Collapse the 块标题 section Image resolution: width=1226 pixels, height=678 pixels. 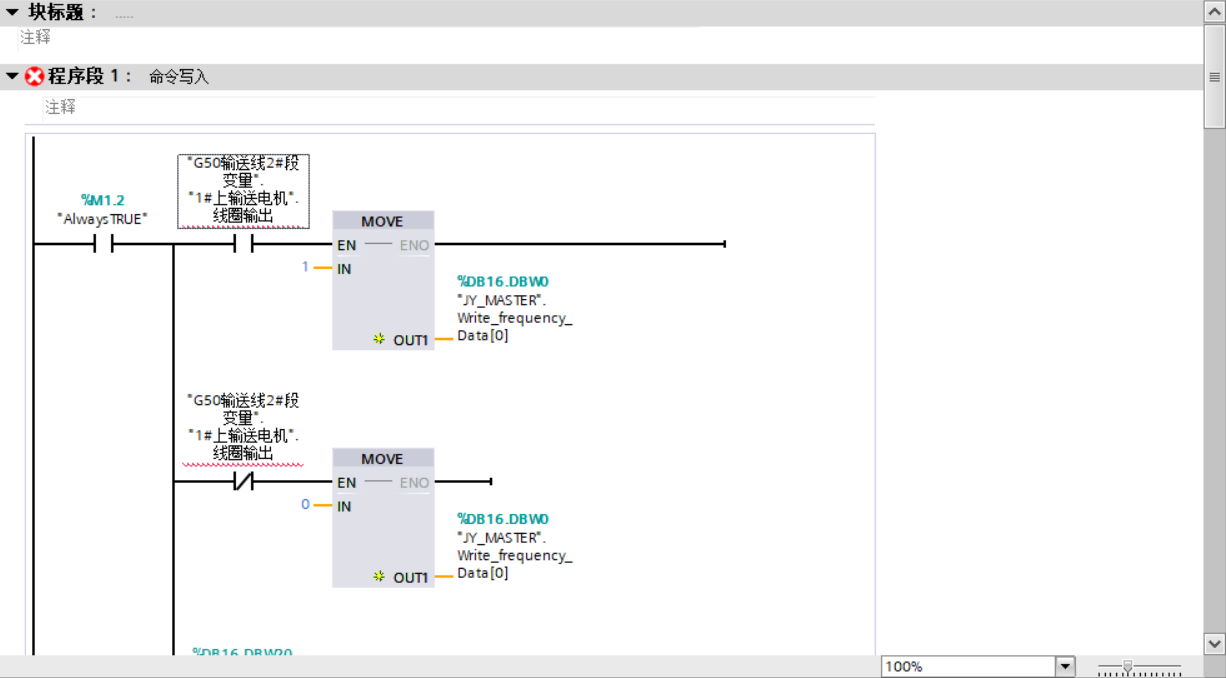tap(12, 13)
